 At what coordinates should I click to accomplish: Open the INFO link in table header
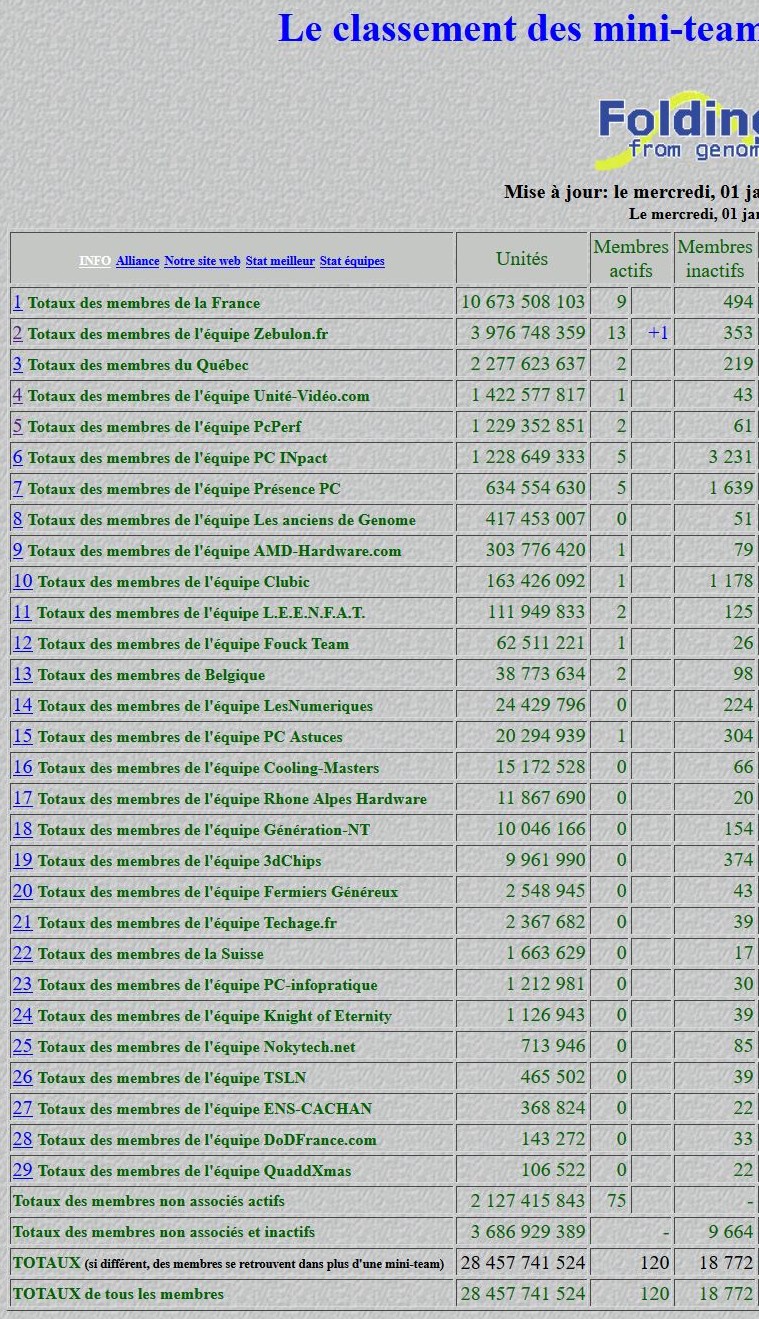95,261
